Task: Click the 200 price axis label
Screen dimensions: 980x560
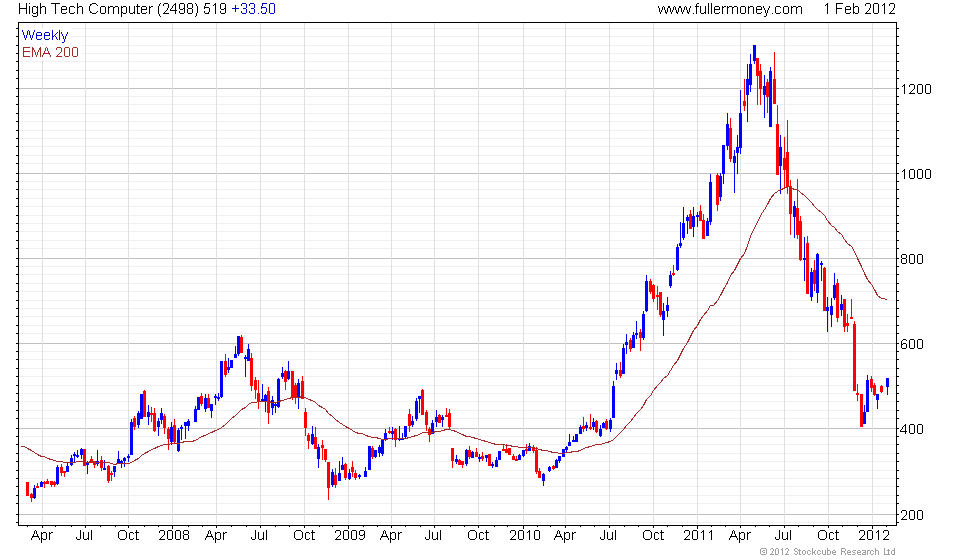Action: pyautogui.click(x=912, y=516)
